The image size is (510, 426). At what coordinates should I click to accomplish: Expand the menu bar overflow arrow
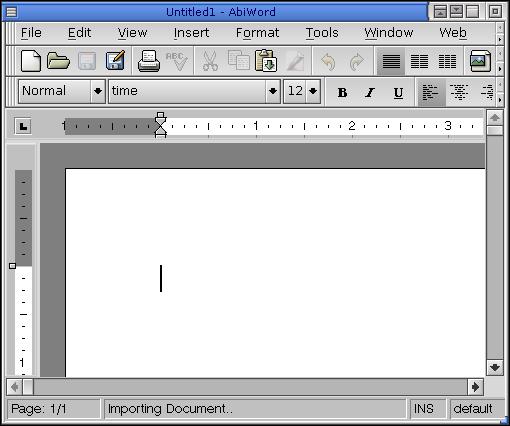pyautogui.click(x=500, y=39)
